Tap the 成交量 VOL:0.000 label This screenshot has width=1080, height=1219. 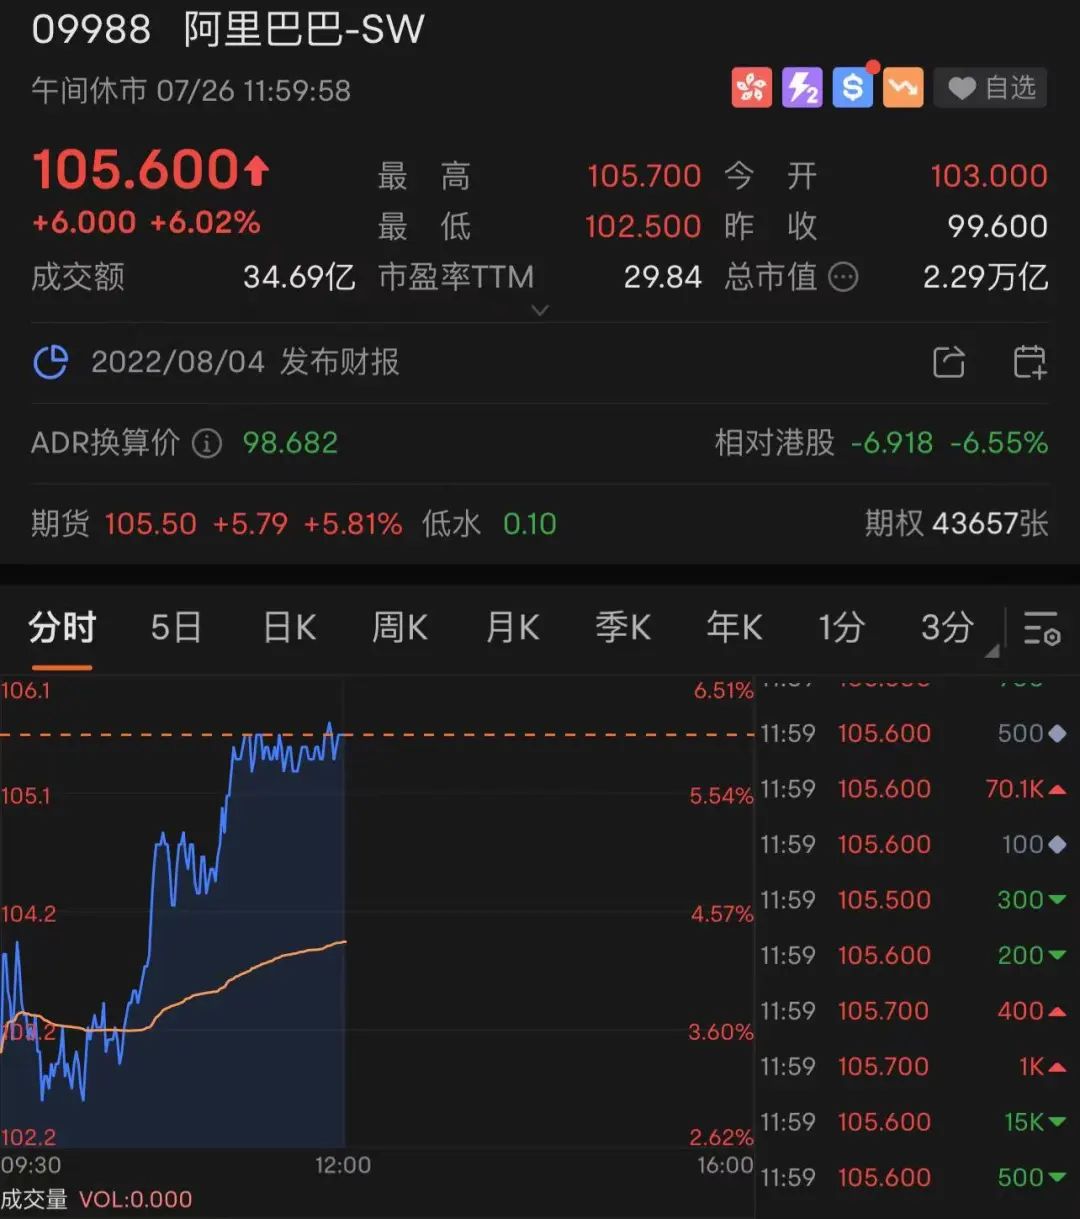pos(96,1199)
